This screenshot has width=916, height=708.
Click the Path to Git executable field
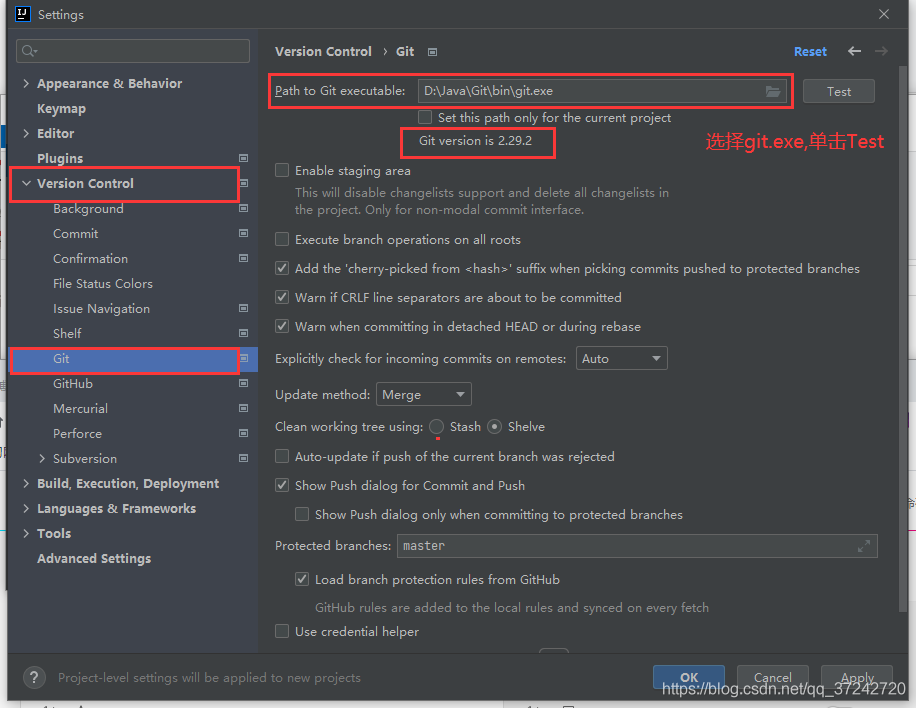pos(602,91)
